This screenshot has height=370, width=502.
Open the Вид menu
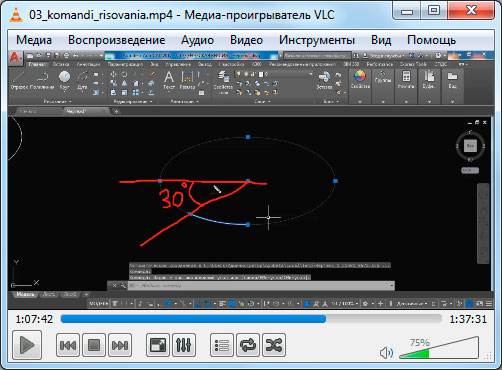381,40
